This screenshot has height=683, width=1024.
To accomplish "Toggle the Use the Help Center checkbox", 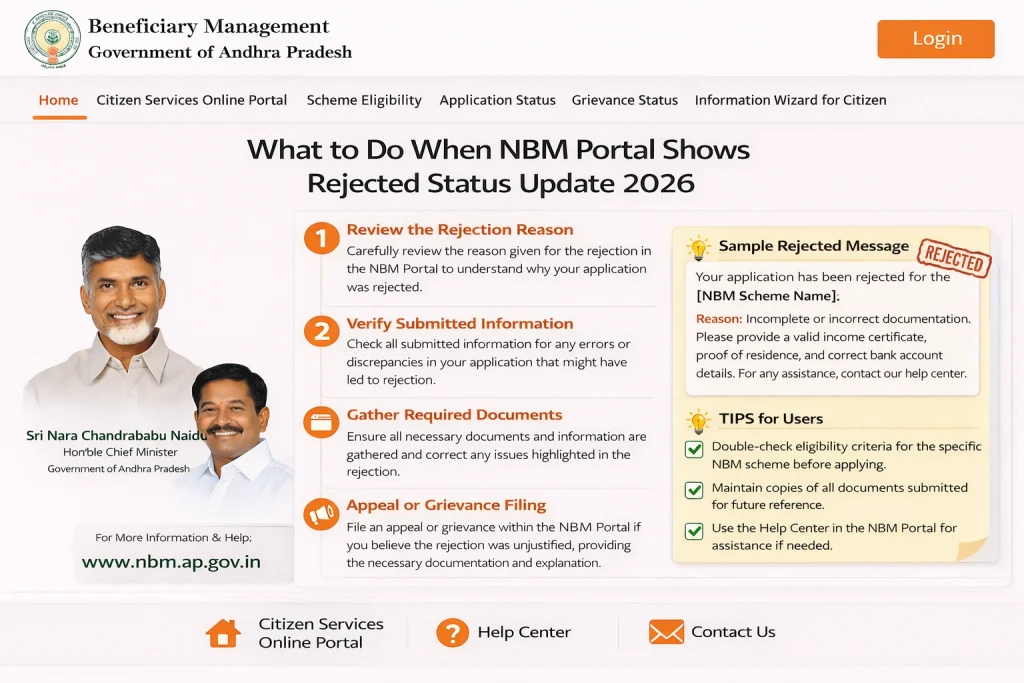I will point(694,530).
